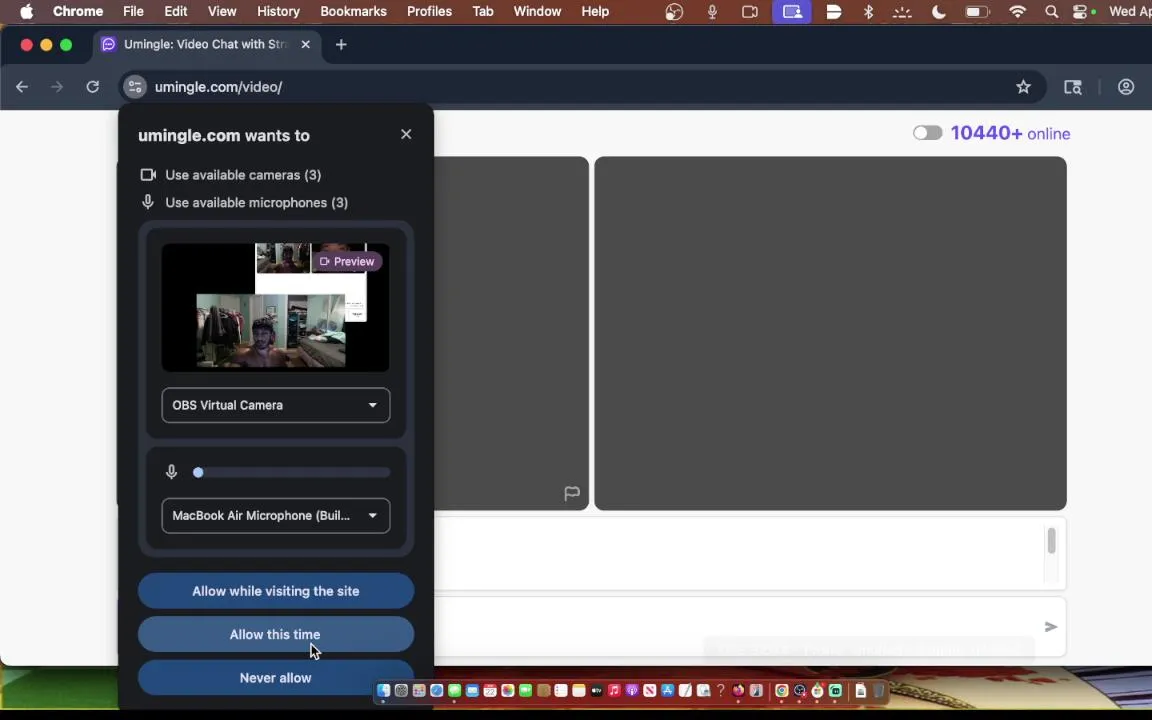
Task: Open Safari from the Dock
Action: point(436,691)
